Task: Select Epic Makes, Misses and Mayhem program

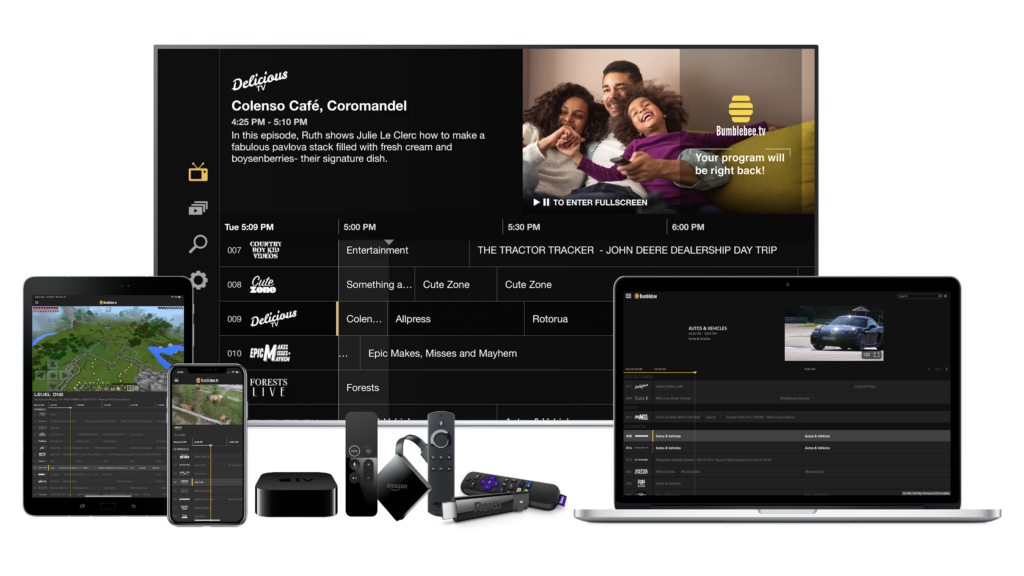Action: 442,354
